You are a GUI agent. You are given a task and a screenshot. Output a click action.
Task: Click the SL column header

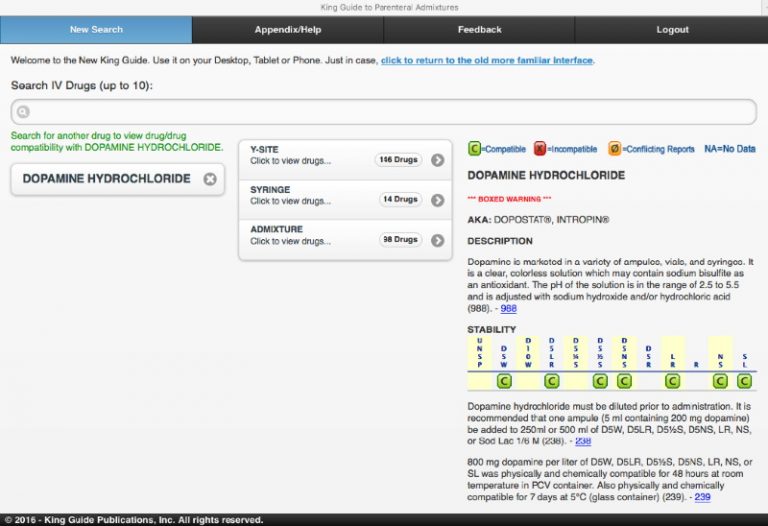click(744, 361)
